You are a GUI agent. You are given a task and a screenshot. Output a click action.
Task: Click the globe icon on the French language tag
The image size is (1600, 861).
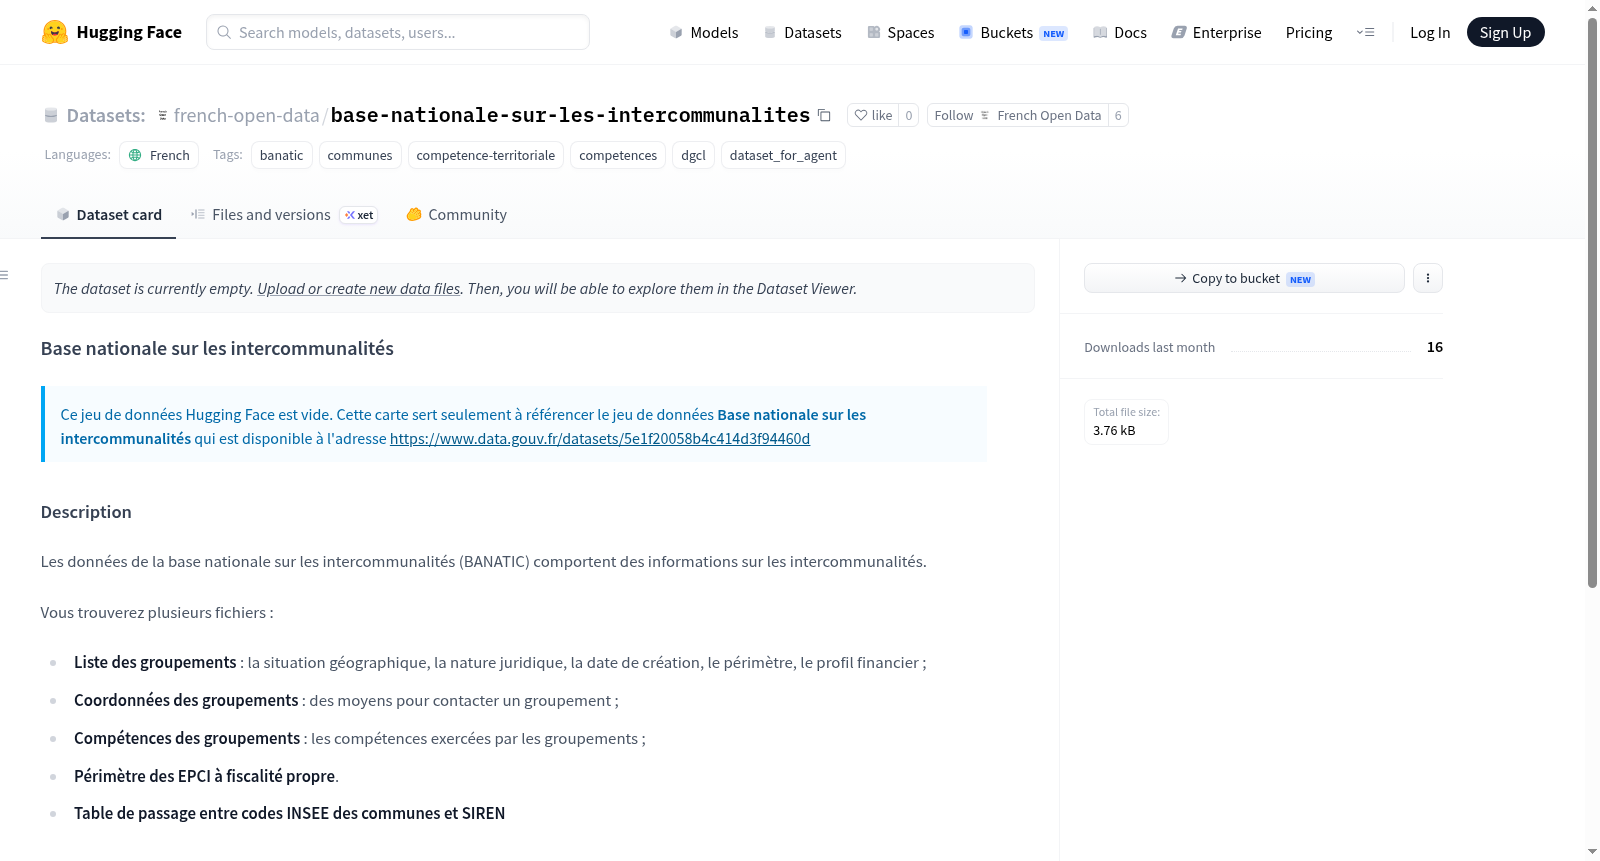(135, 155)
